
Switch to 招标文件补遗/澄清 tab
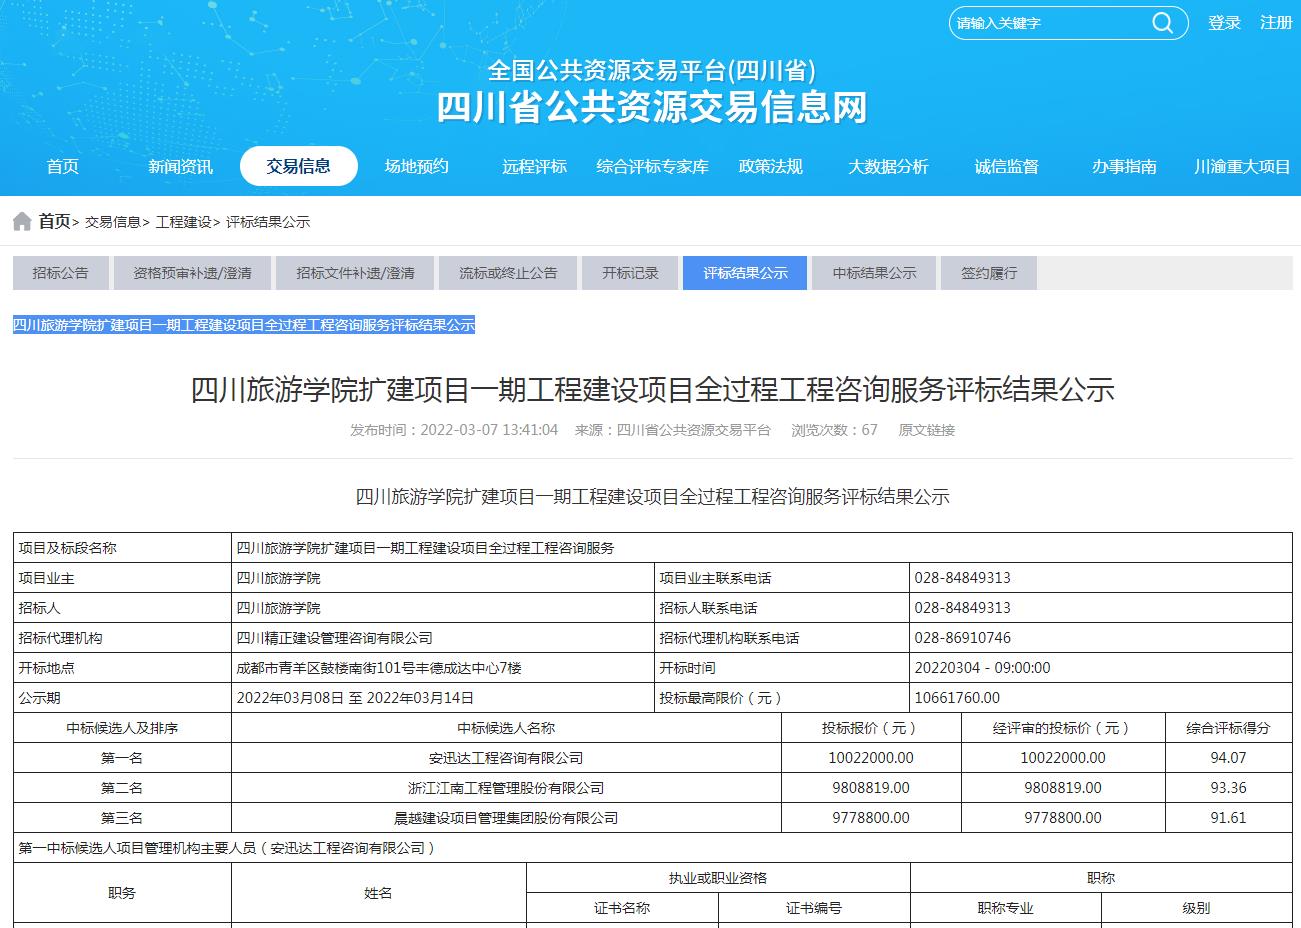click(x=355, y=273)
